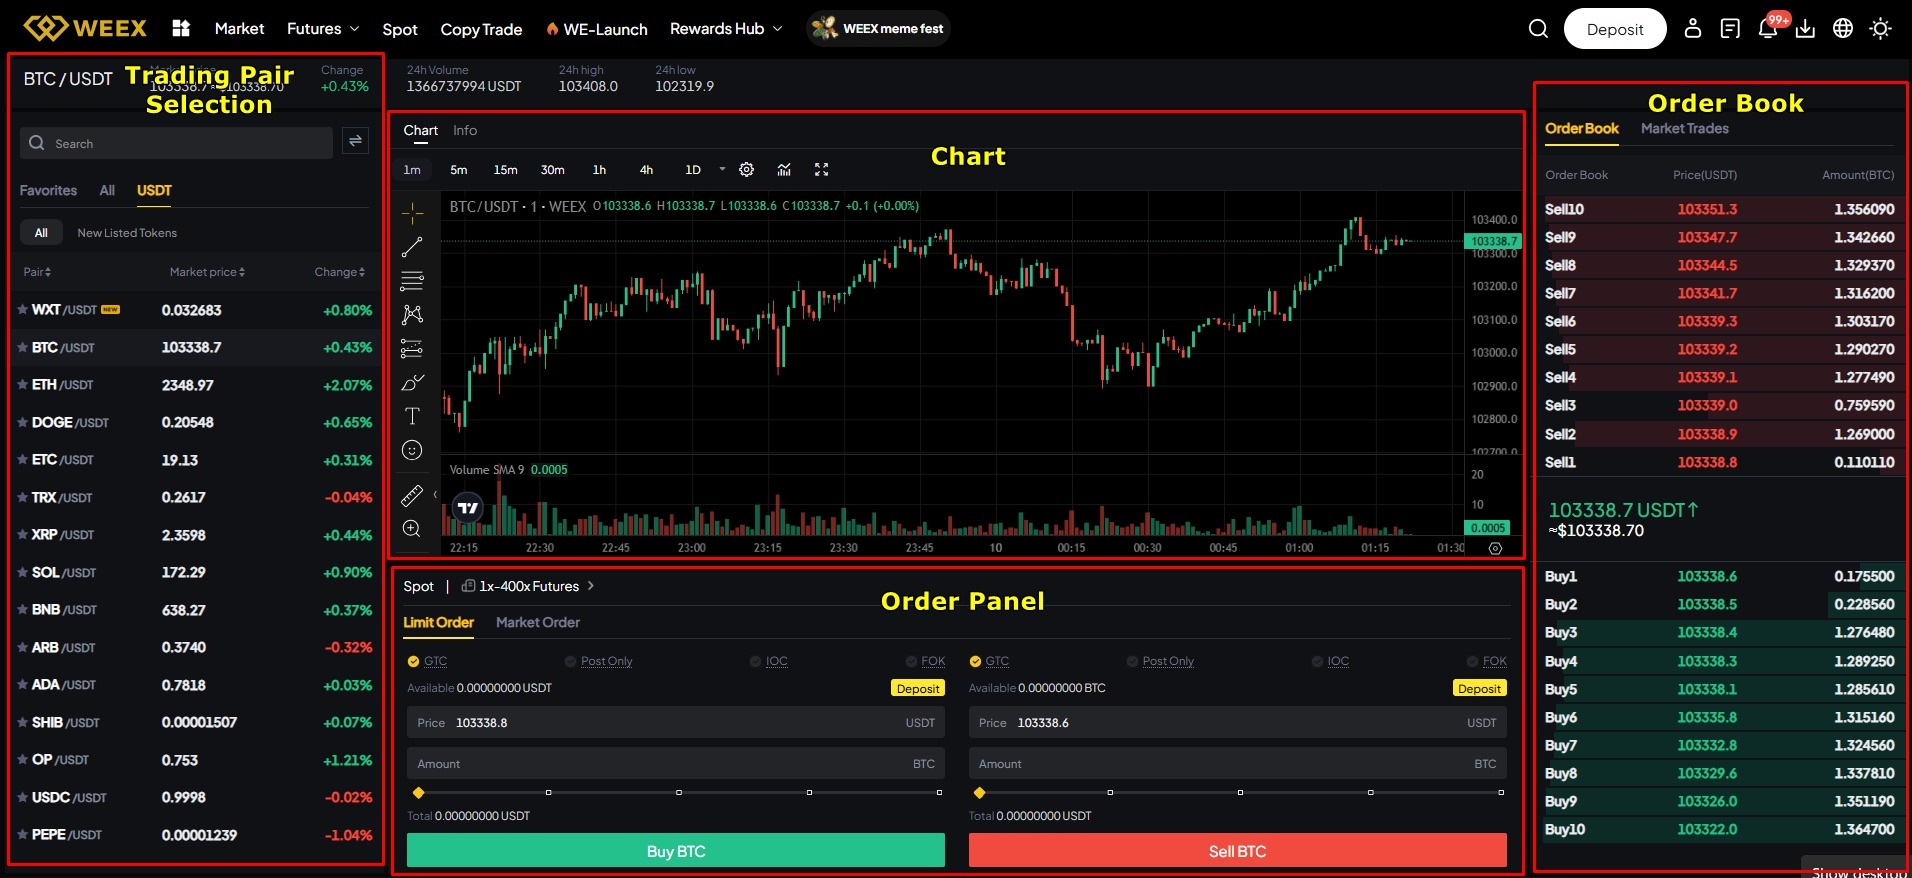Open the chart indicators icon
Image resolution: width=1912 pixels, height=878 pixels.
[x=784, y=170]
